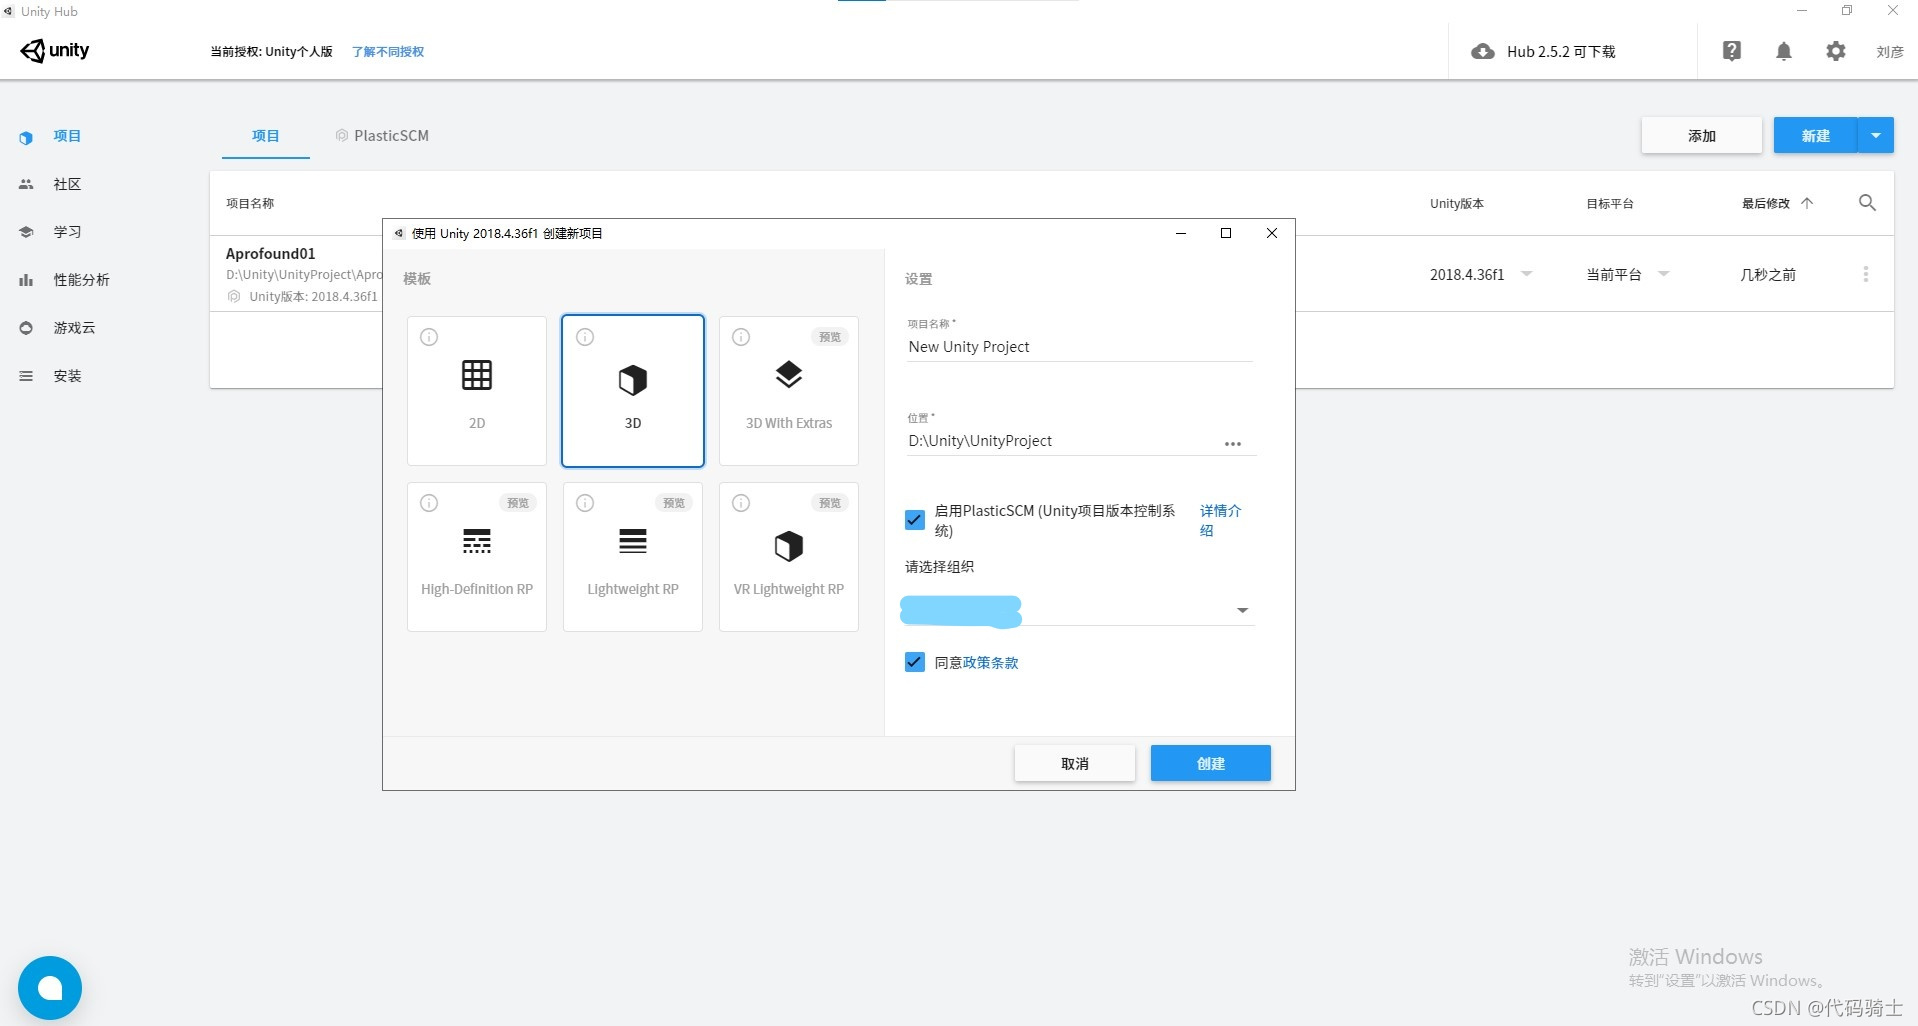Viewport: 1918px width, 1026px height.
Task: Open the PlasticSCM 详情介绍 link
Action: click(1220, 520)
